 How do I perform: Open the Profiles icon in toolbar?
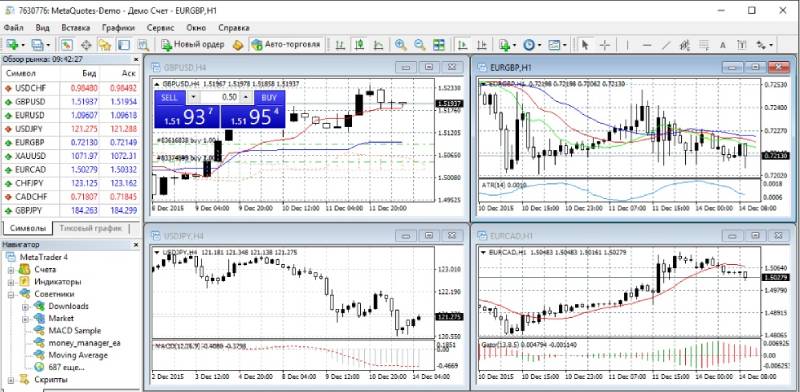(37, 45)
